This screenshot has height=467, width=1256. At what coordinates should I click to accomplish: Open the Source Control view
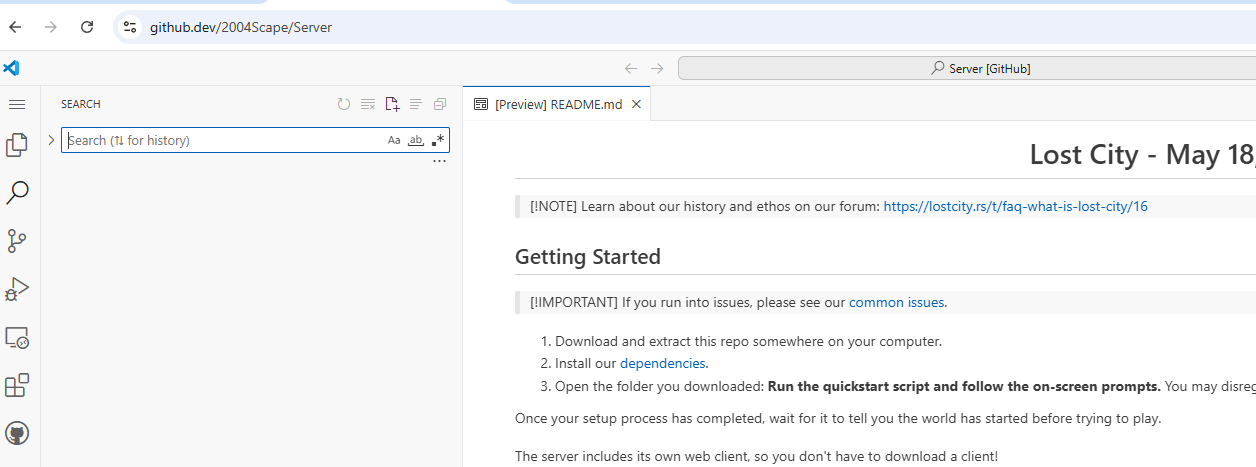click(x=17, y=241)
